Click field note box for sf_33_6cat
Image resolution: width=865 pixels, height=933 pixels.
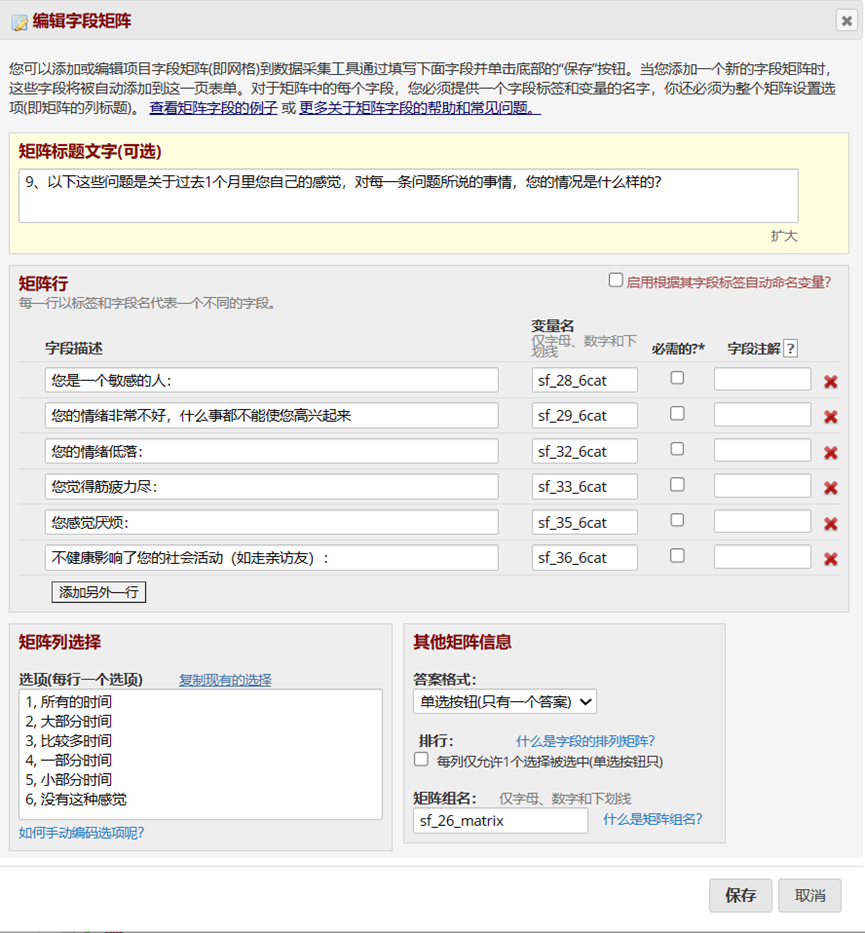pos(762,486)
